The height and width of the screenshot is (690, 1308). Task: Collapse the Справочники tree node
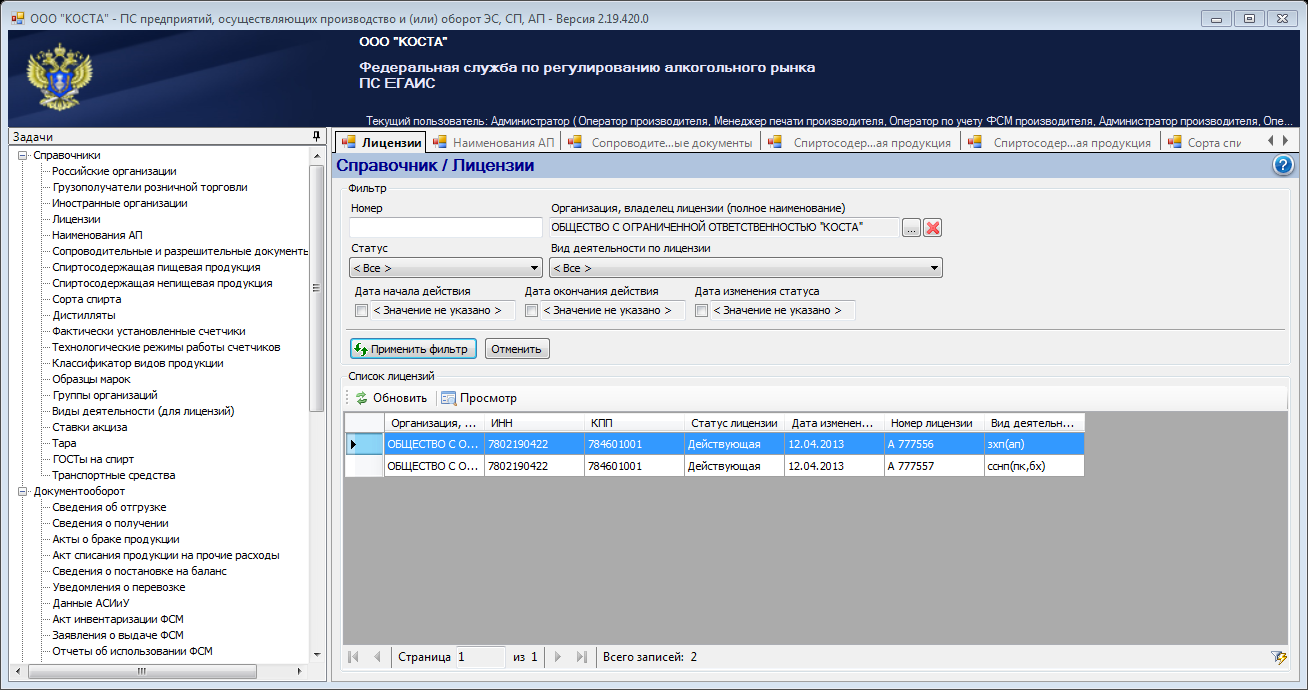click(22, 155)
